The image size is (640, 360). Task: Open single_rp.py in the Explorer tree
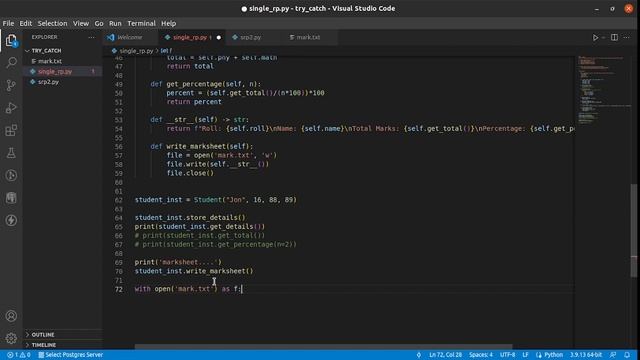coord(55,71)
